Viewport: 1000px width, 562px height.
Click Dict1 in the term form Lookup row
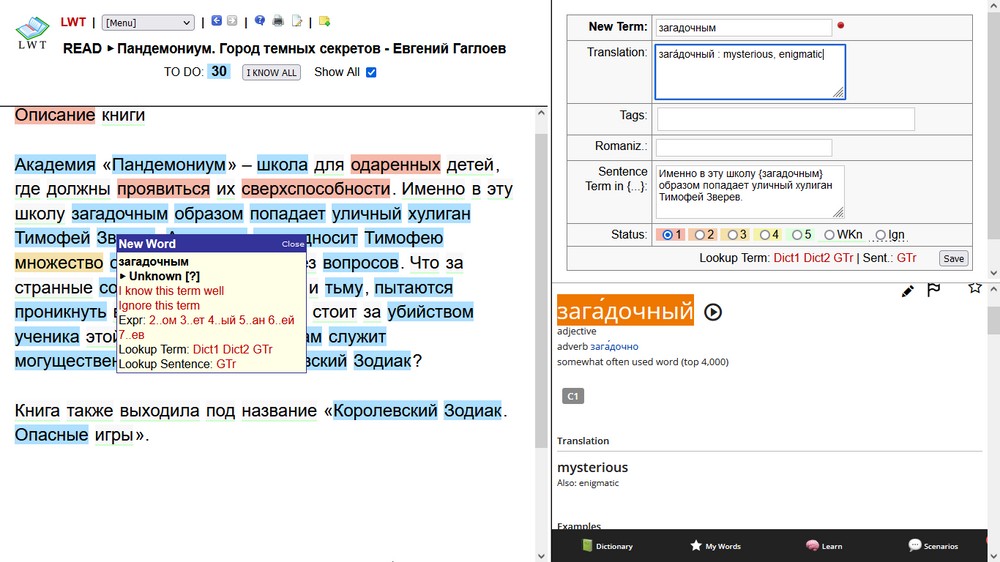(787, 258)
